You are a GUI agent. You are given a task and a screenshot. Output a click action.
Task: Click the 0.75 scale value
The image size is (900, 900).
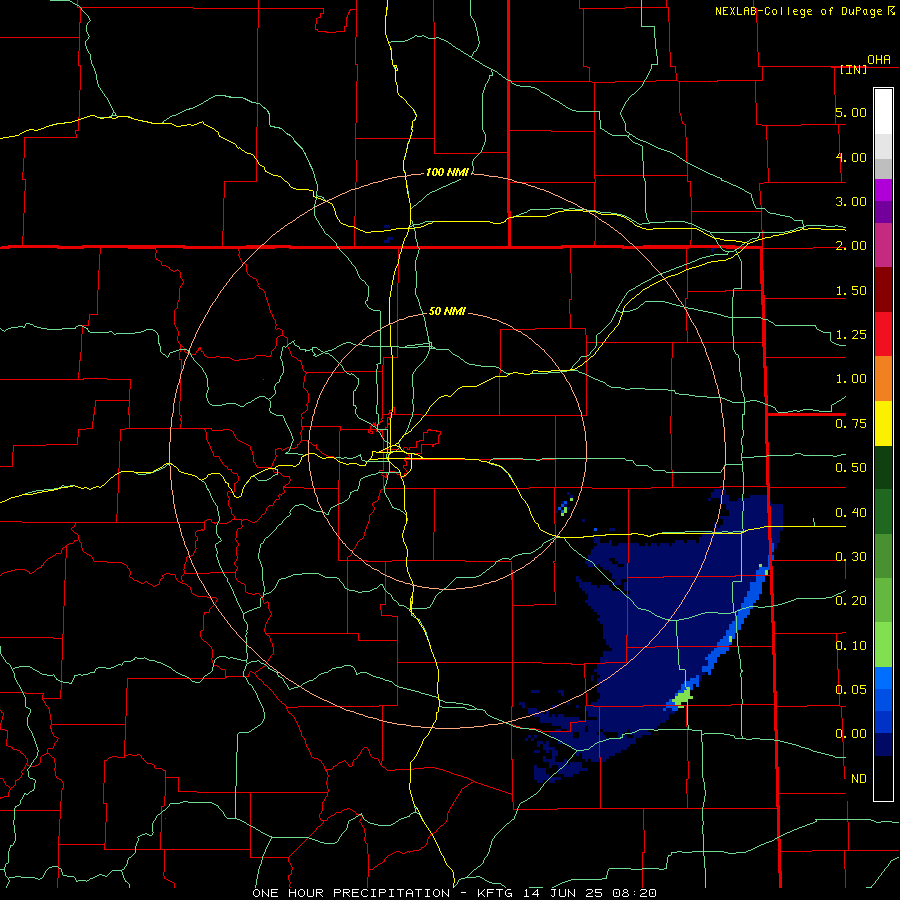851,424
